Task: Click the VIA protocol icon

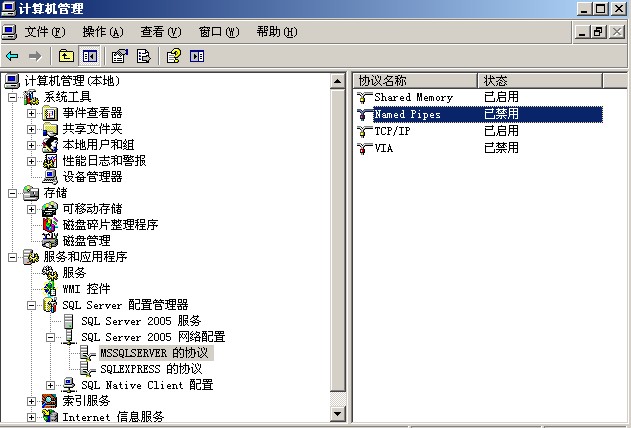Action: (x=364, y=148)
